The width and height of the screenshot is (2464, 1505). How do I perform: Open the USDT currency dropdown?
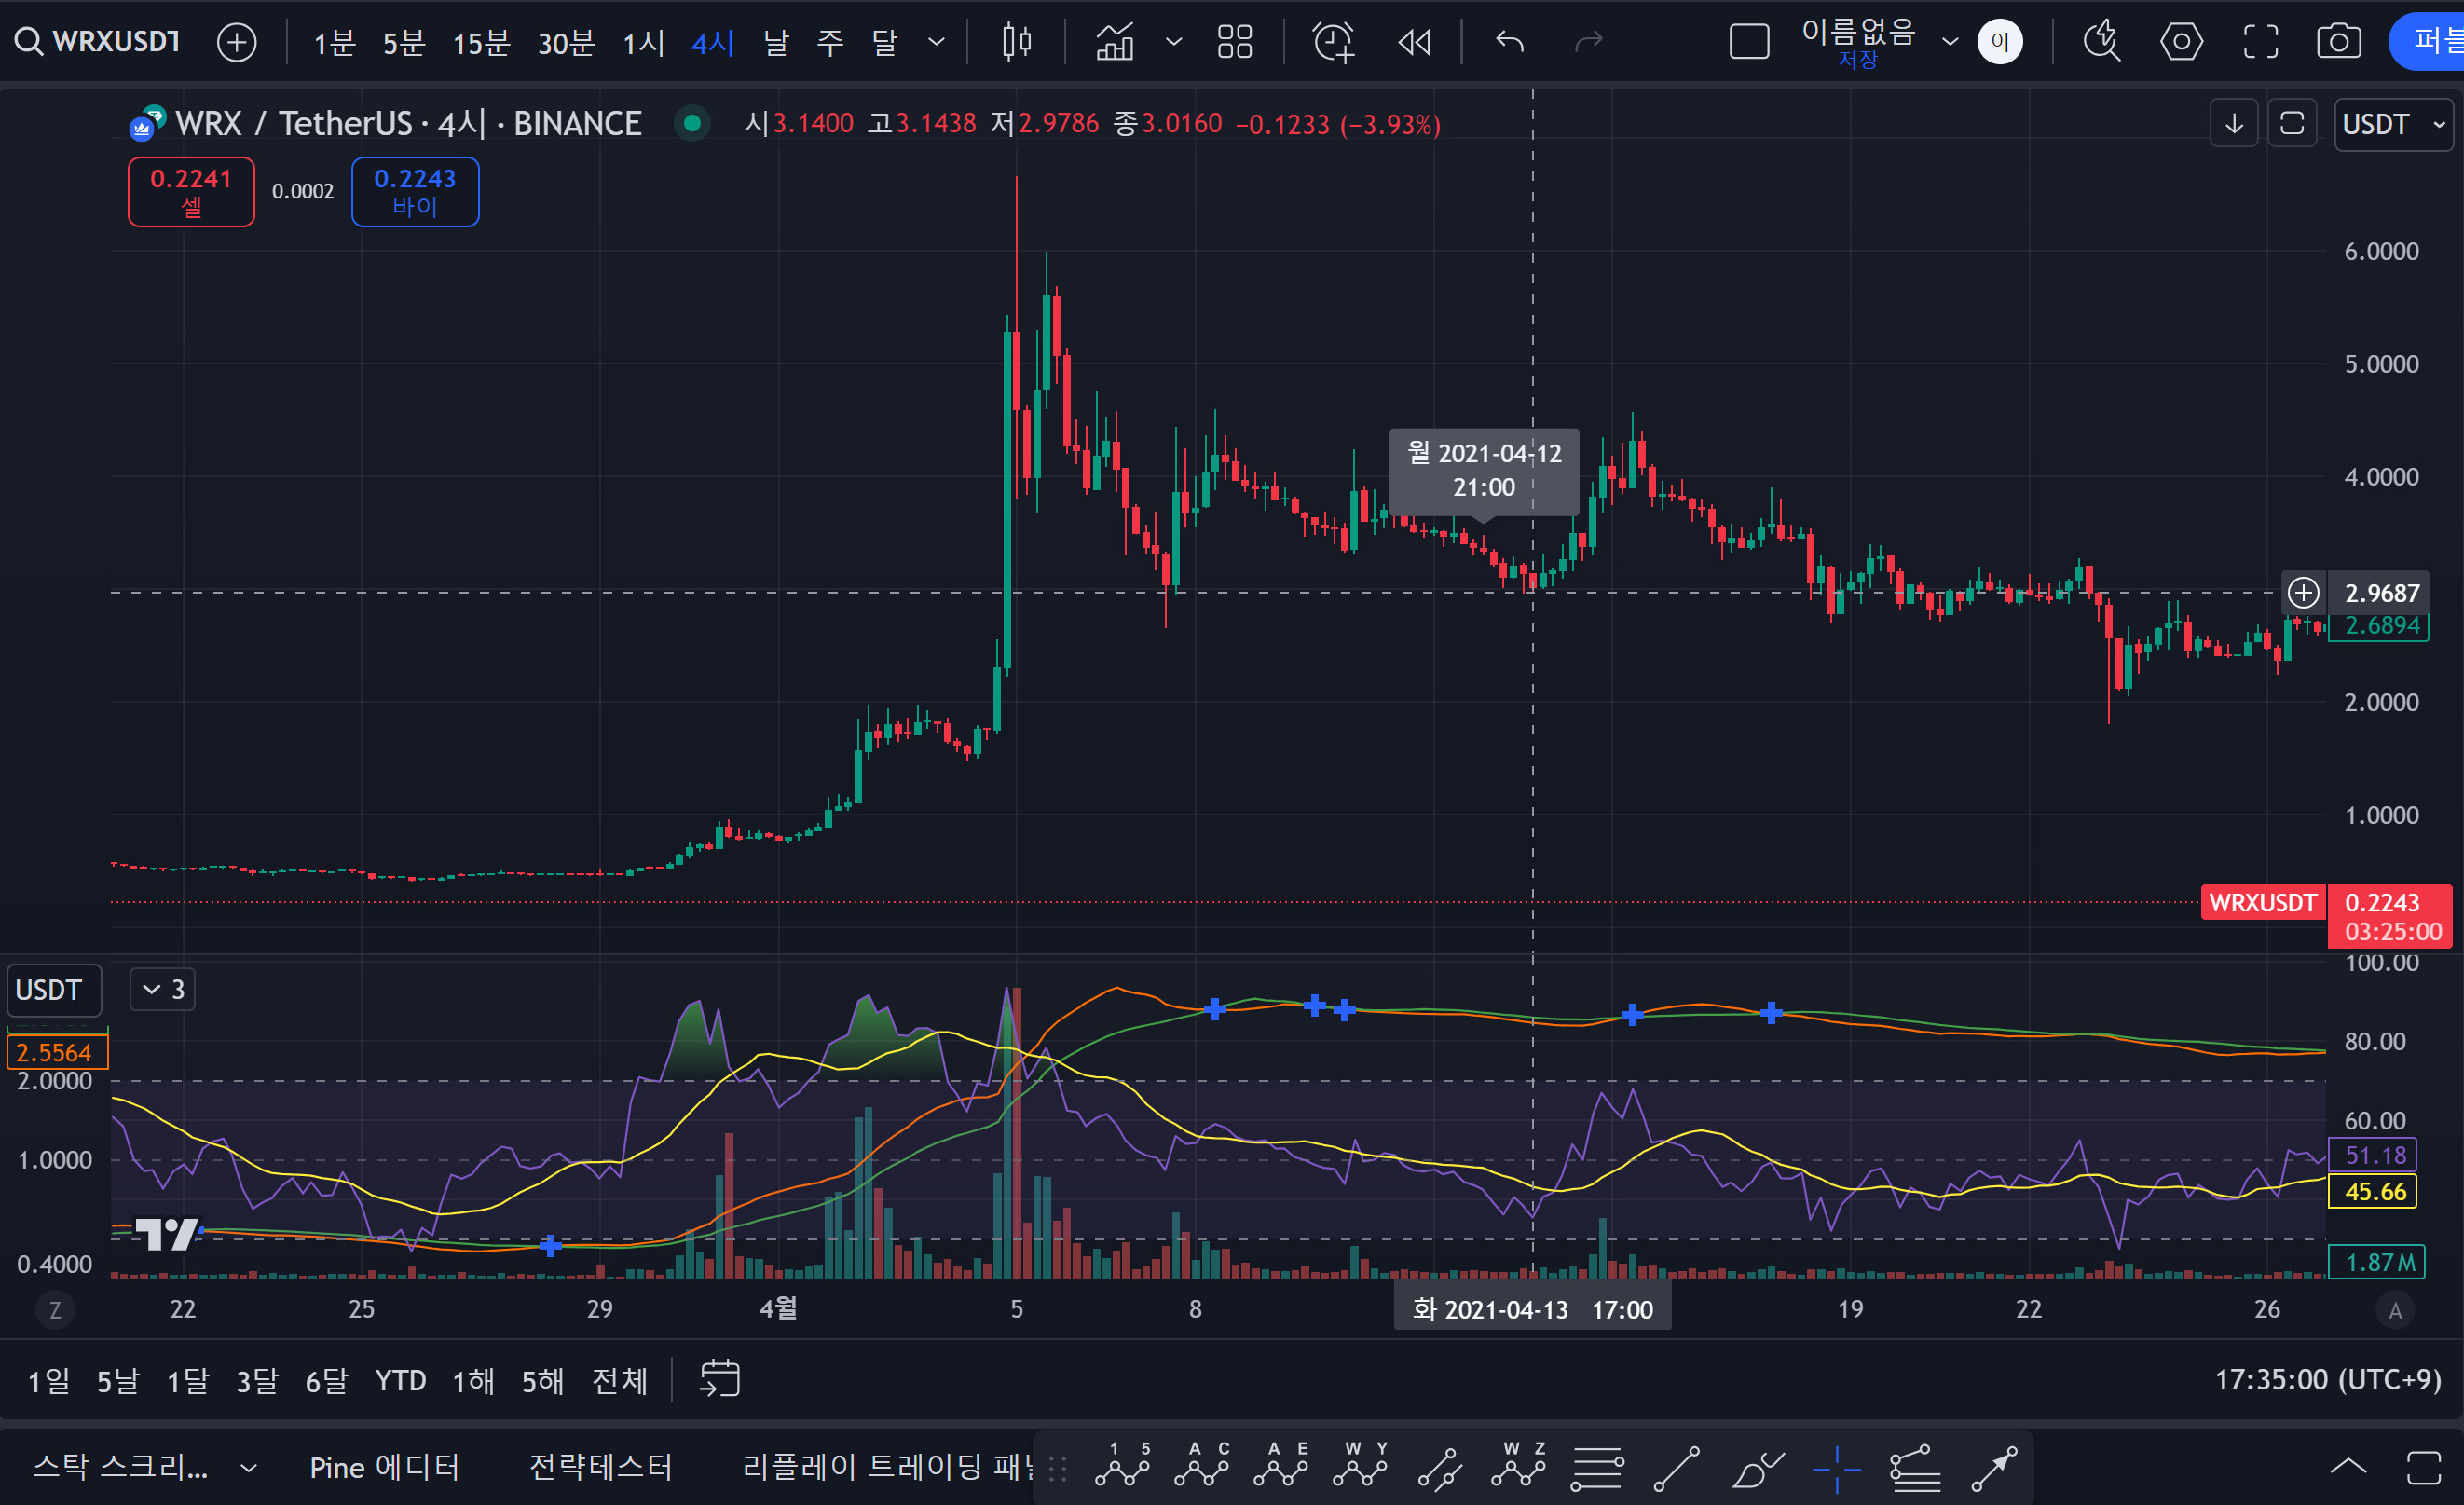pos(2393,125)
